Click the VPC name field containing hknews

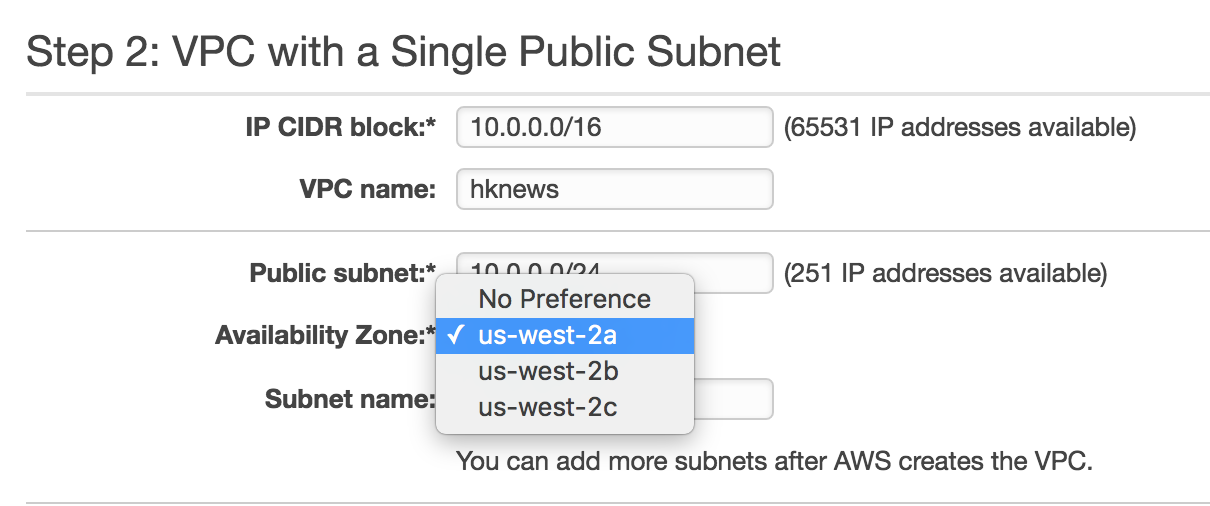coord(614,189)
